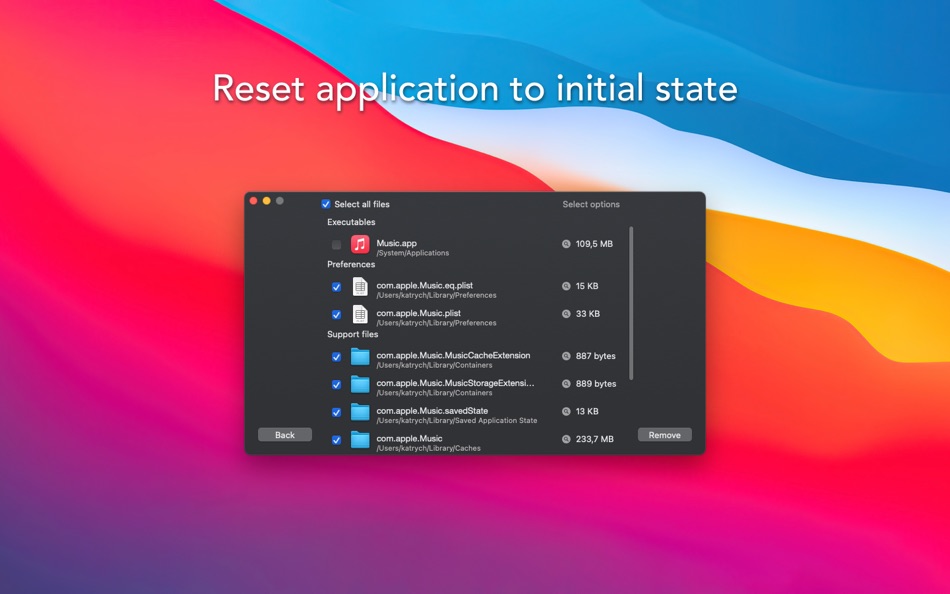Uncheck com.apple.Music.plist for removal

pyautogui.click(x=336, y=315)
